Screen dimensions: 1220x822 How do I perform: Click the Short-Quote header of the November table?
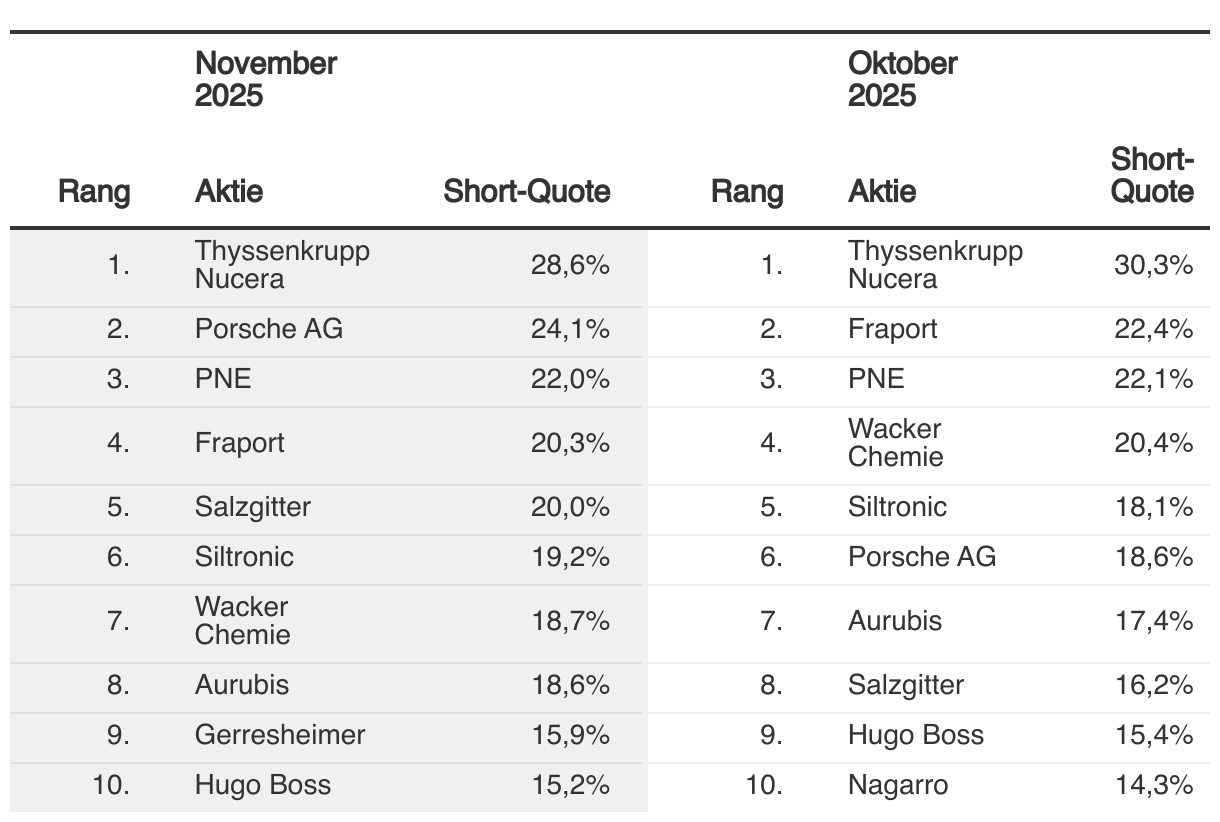[x=527, y=191]
